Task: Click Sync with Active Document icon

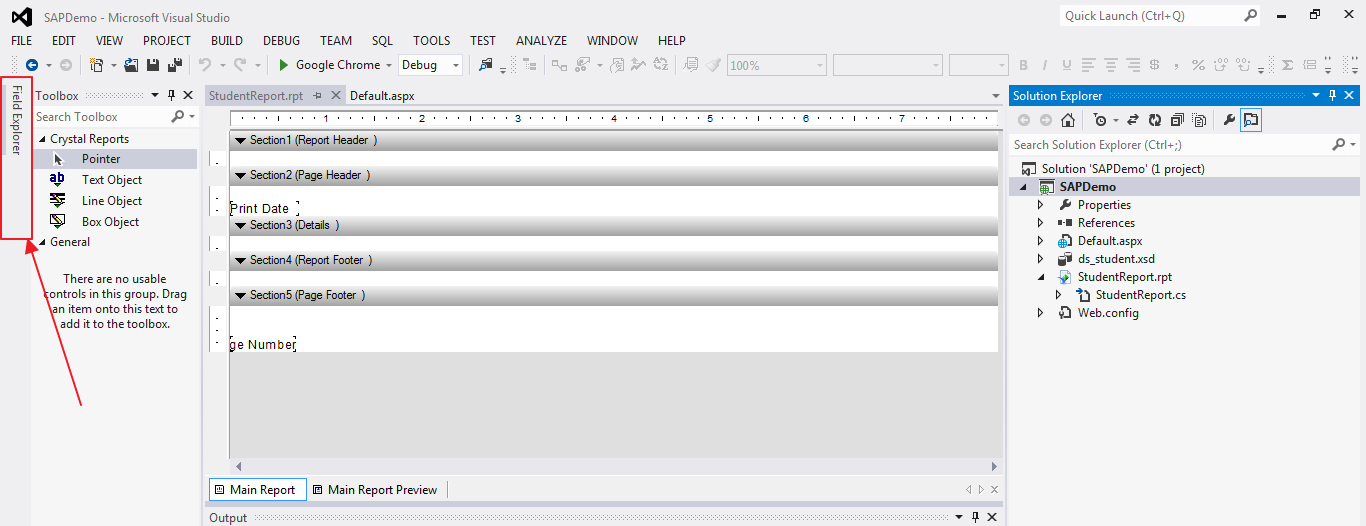Action: [1133, 120]
